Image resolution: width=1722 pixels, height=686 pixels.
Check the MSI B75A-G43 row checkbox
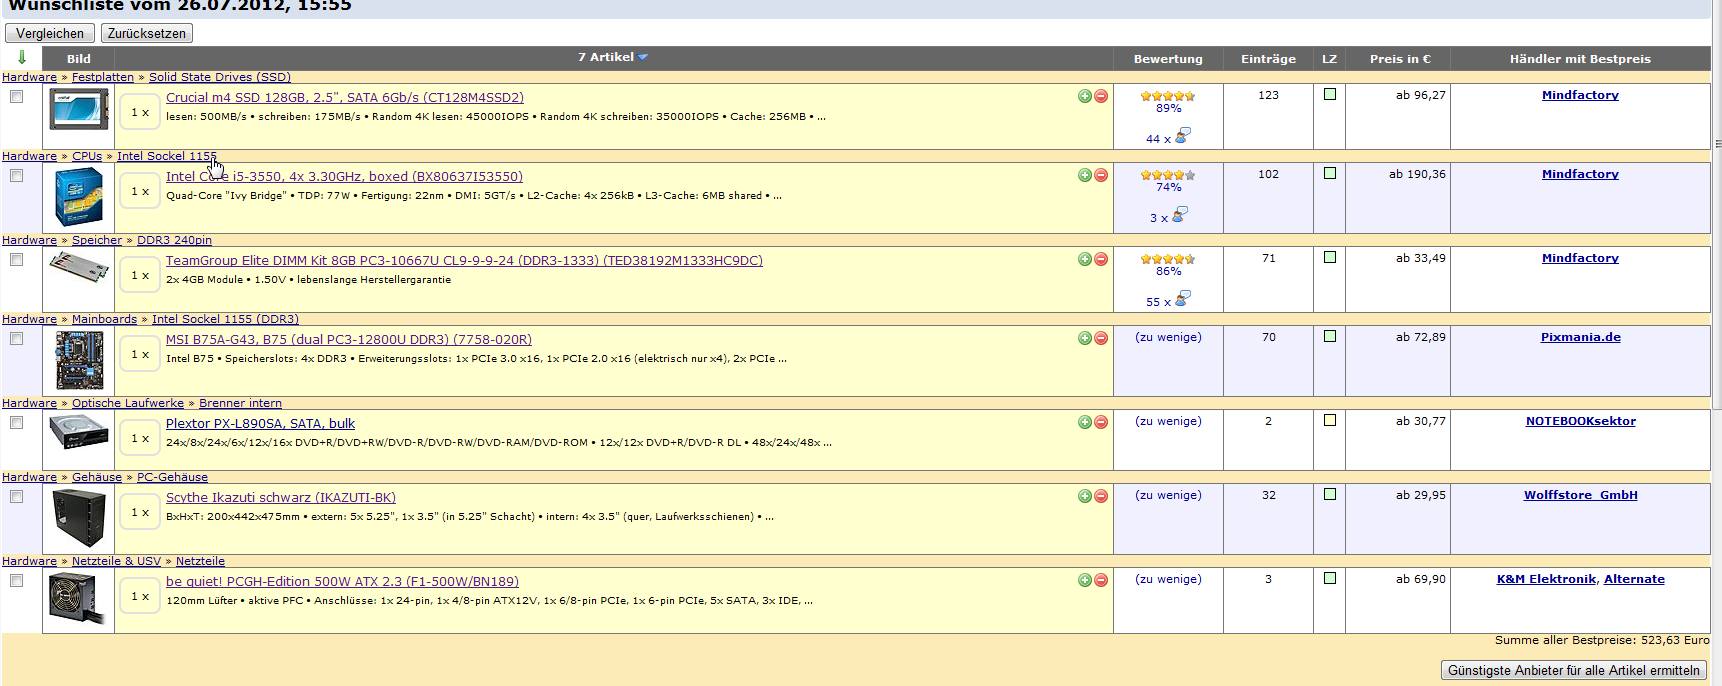pos(16,339)
